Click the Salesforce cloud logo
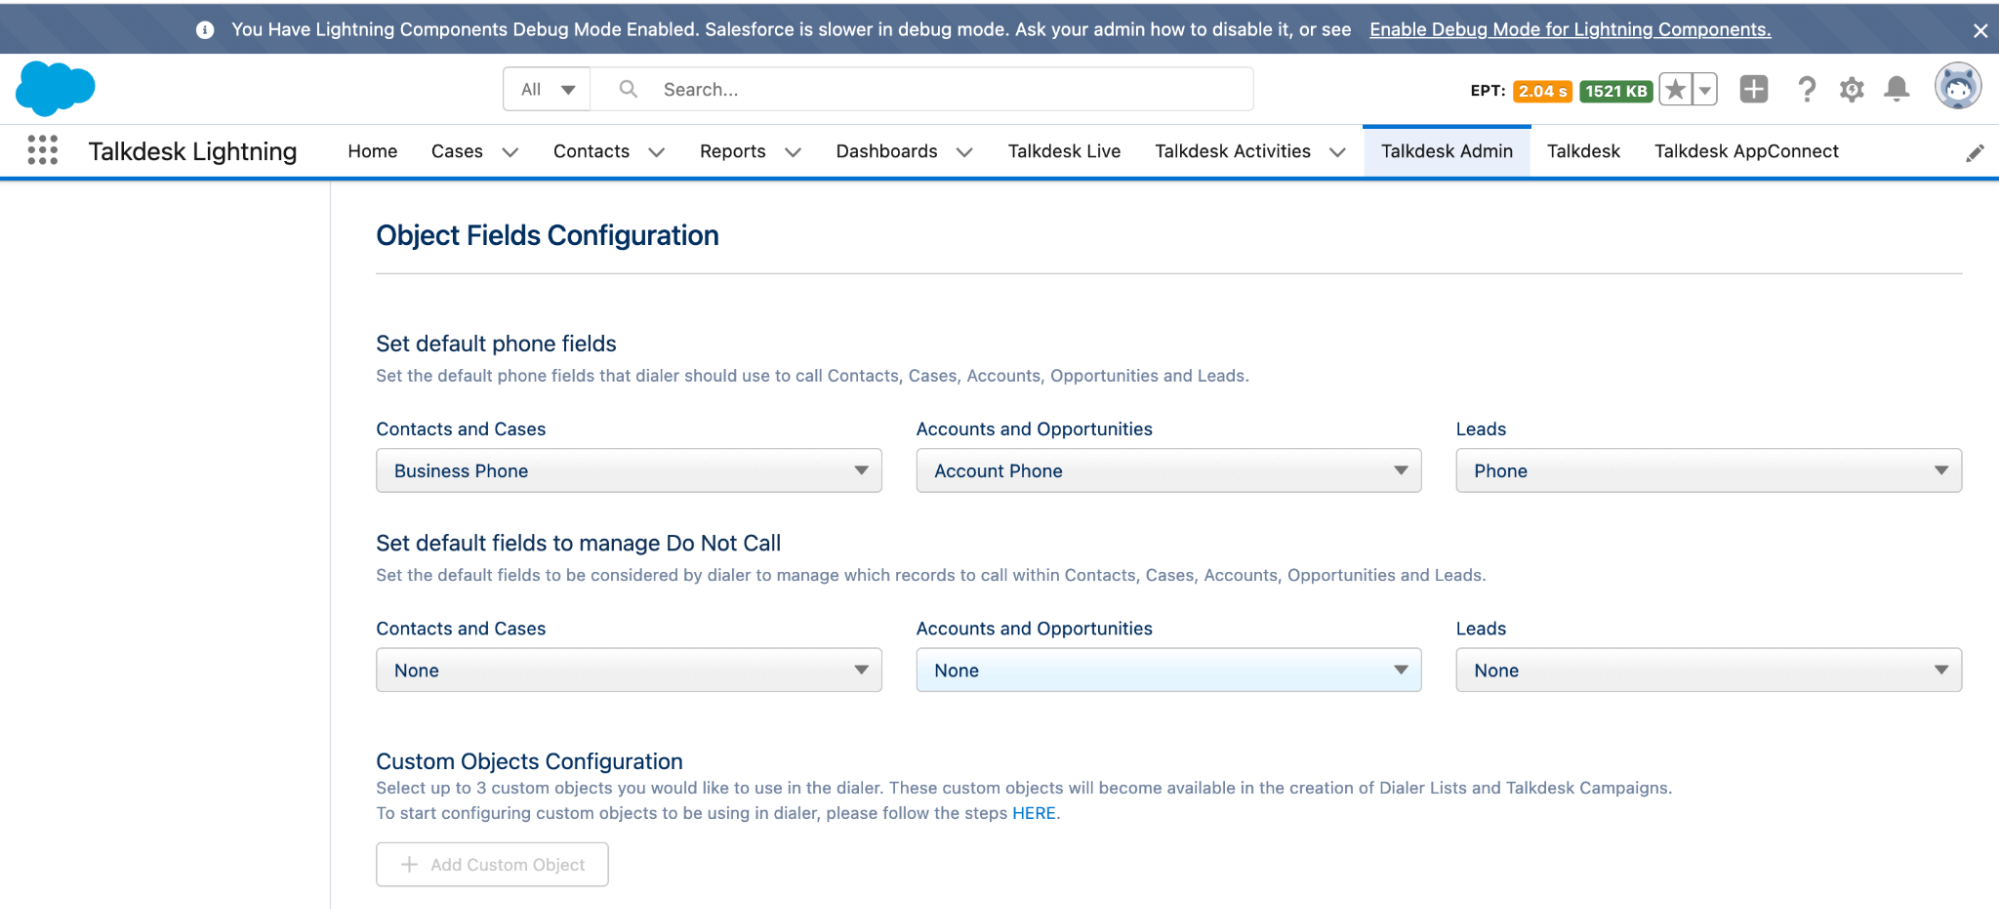1999x909 pixels. click(x=54, y=88)
